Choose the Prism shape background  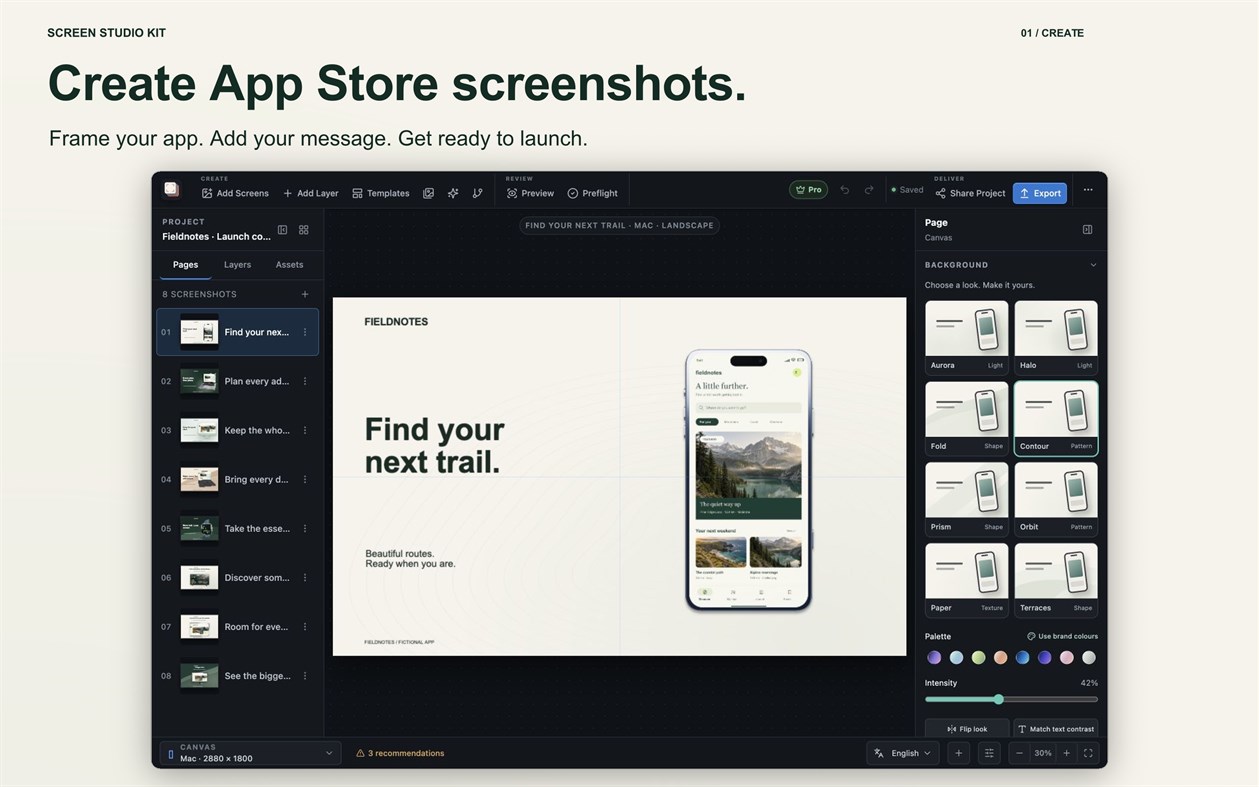coord(967,499)
